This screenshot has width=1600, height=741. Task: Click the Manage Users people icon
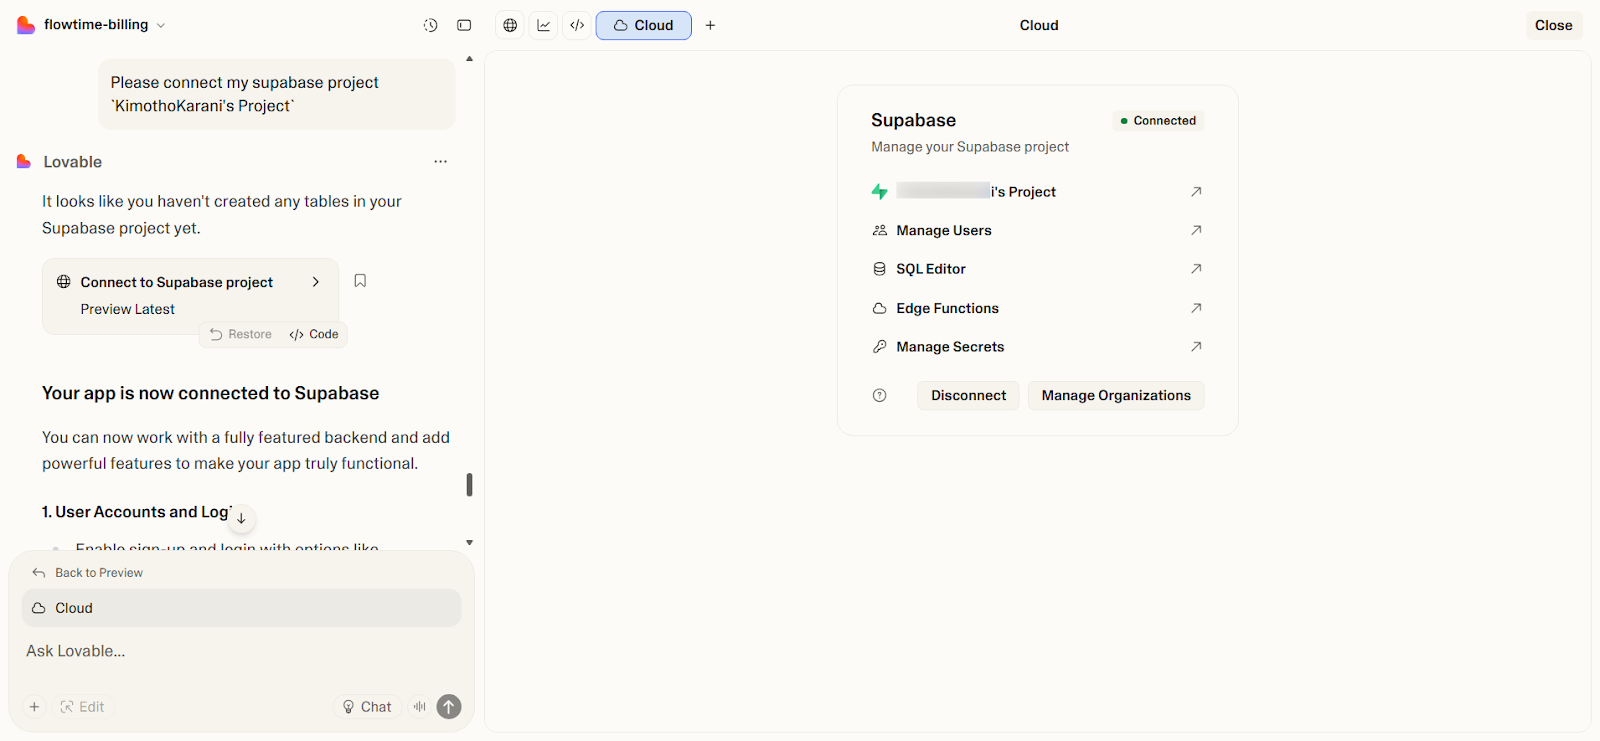[880, 230]
